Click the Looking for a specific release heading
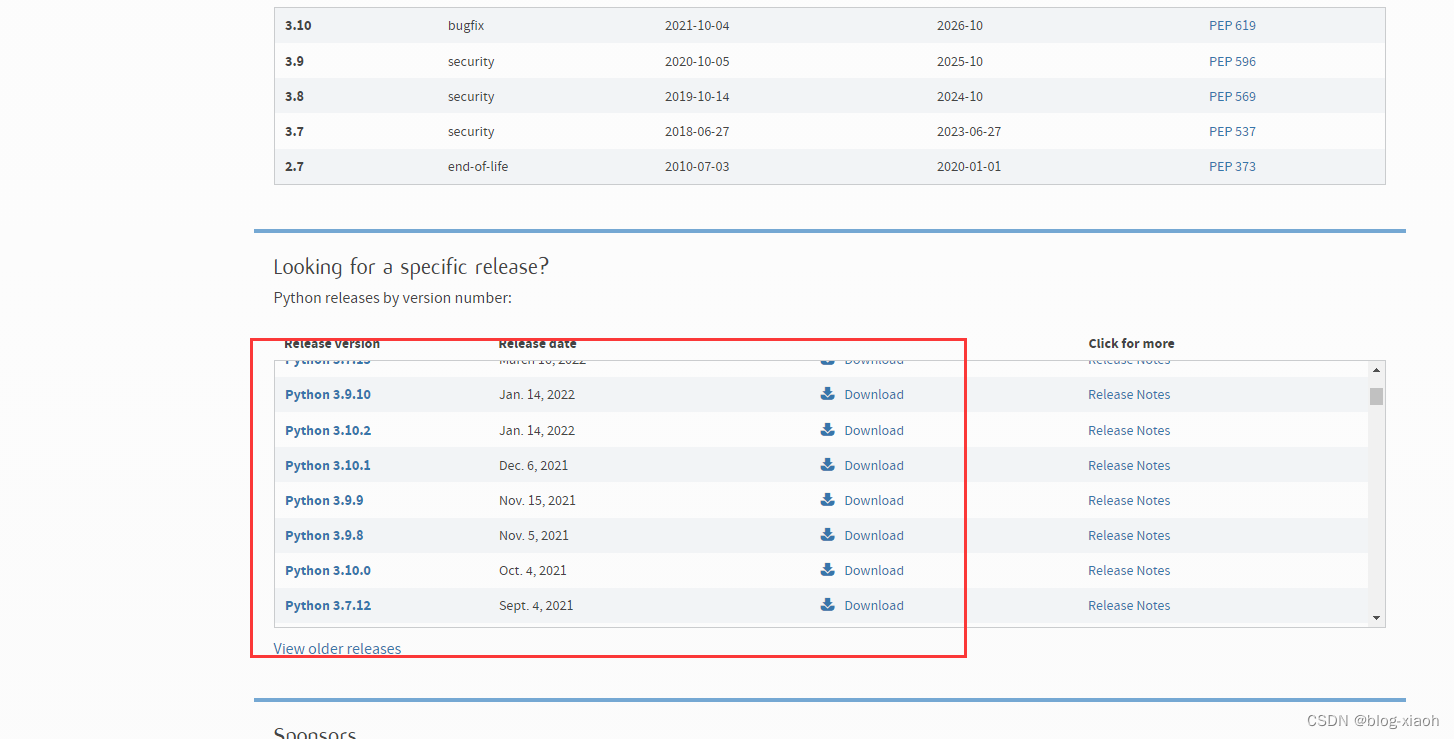Screen dimensions: 1454x739 pos(411,267)
